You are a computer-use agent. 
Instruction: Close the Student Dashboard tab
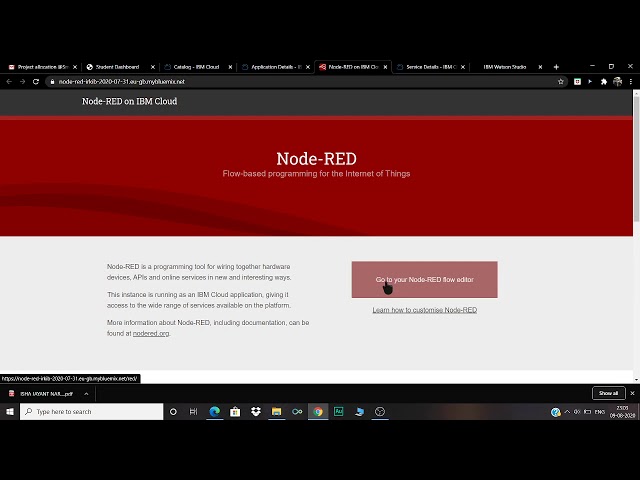[153, 67]
